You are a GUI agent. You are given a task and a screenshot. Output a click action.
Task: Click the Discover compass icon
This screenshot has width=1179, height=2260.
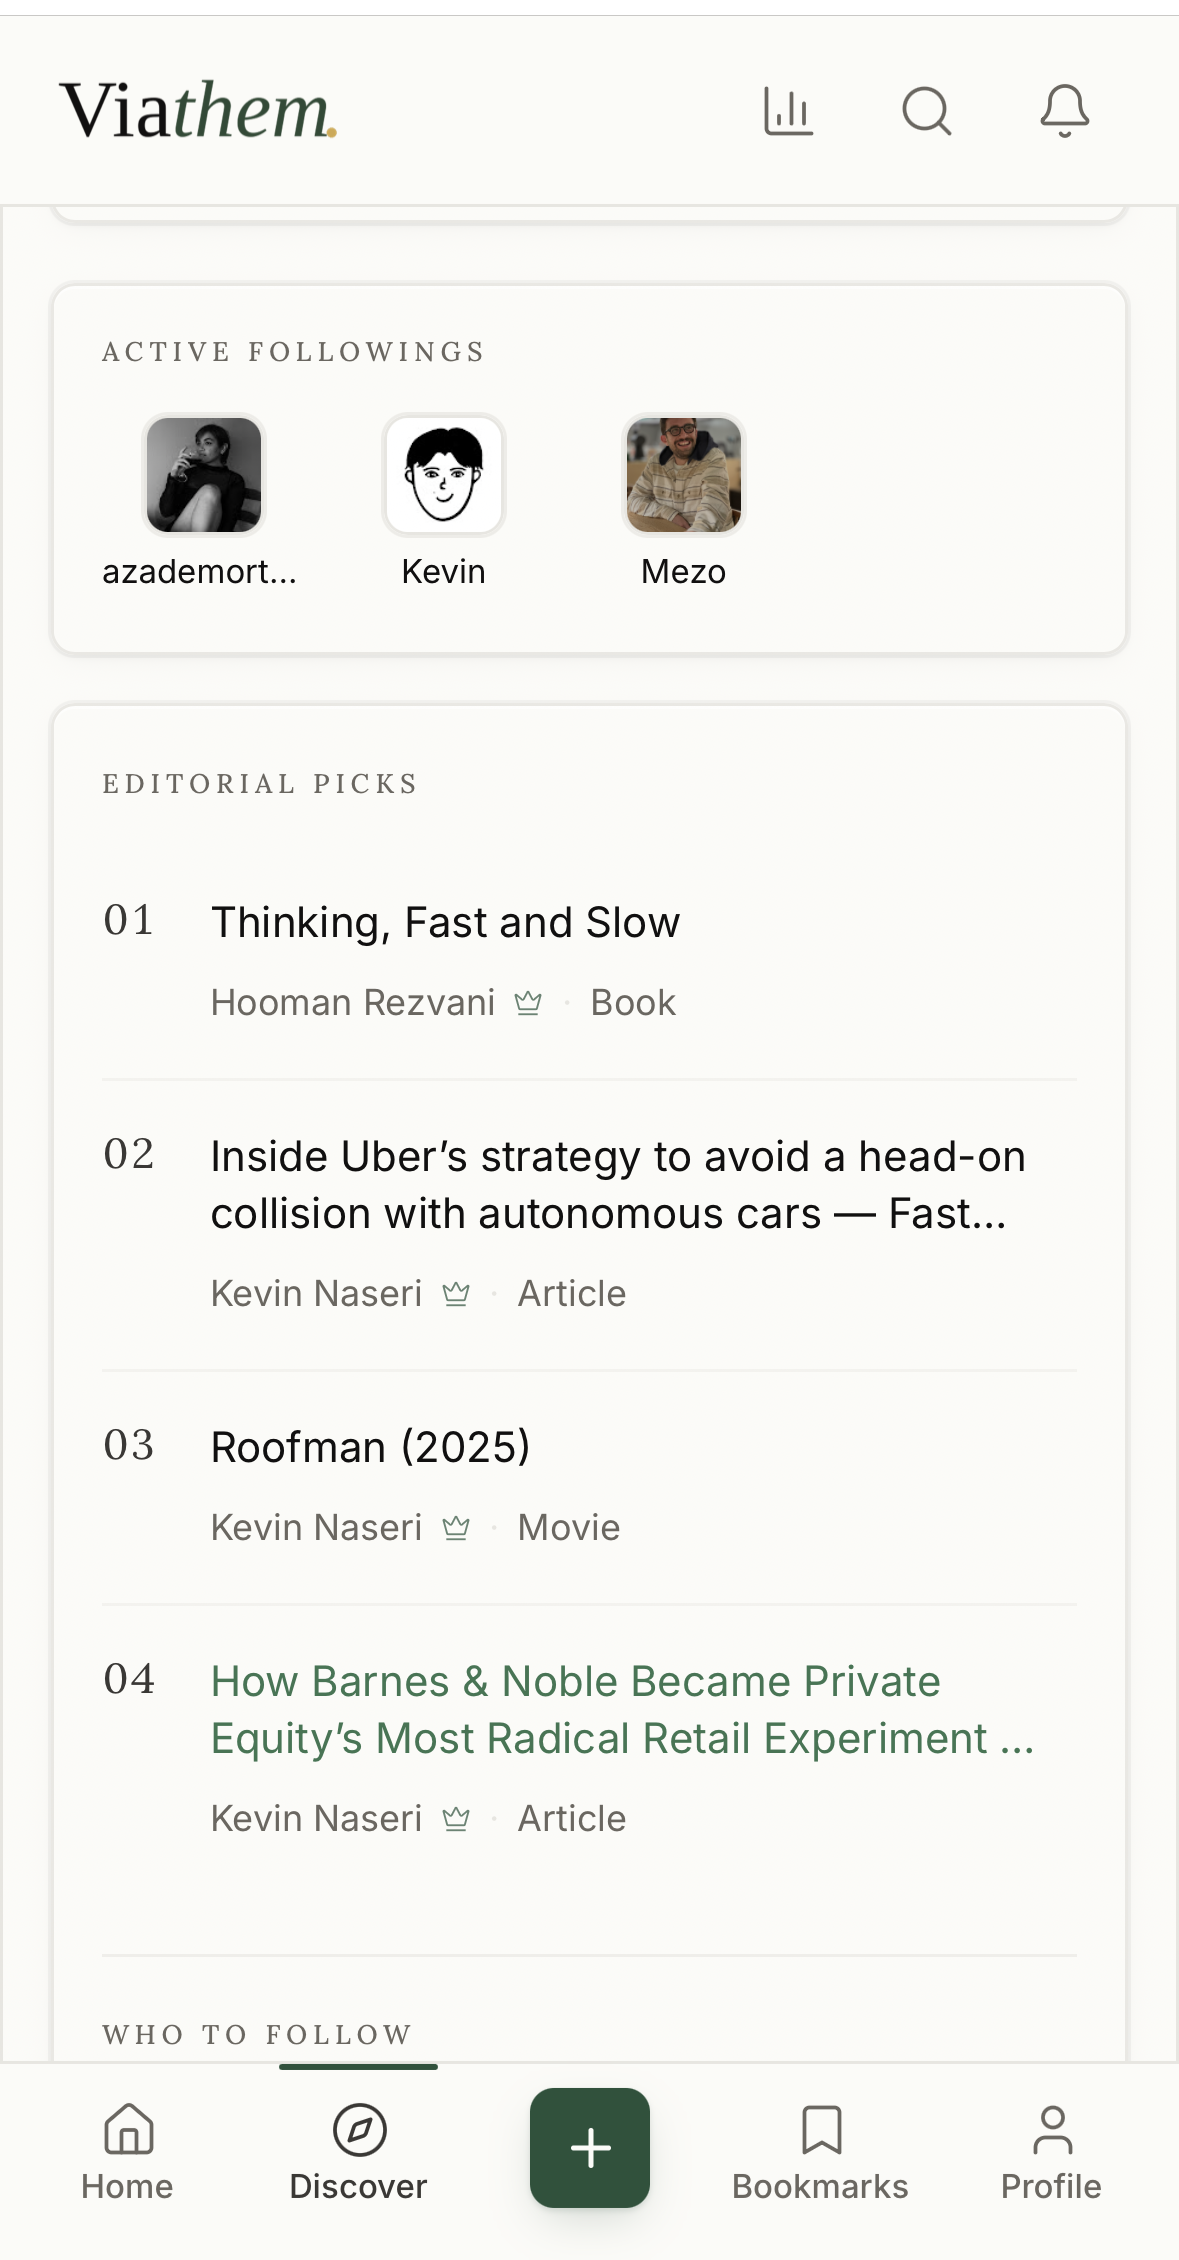pyautogui.click(x=359, y=2129)
